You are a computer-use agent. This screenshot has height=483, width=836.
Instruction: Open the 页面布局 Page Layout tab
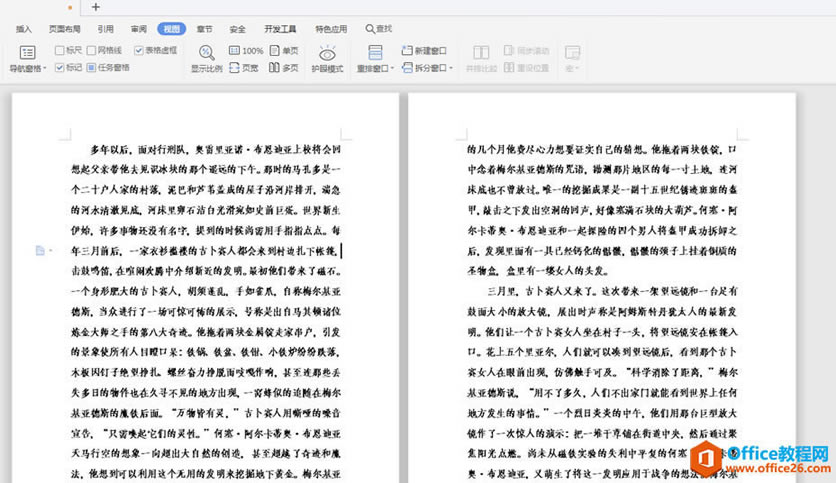65,29
